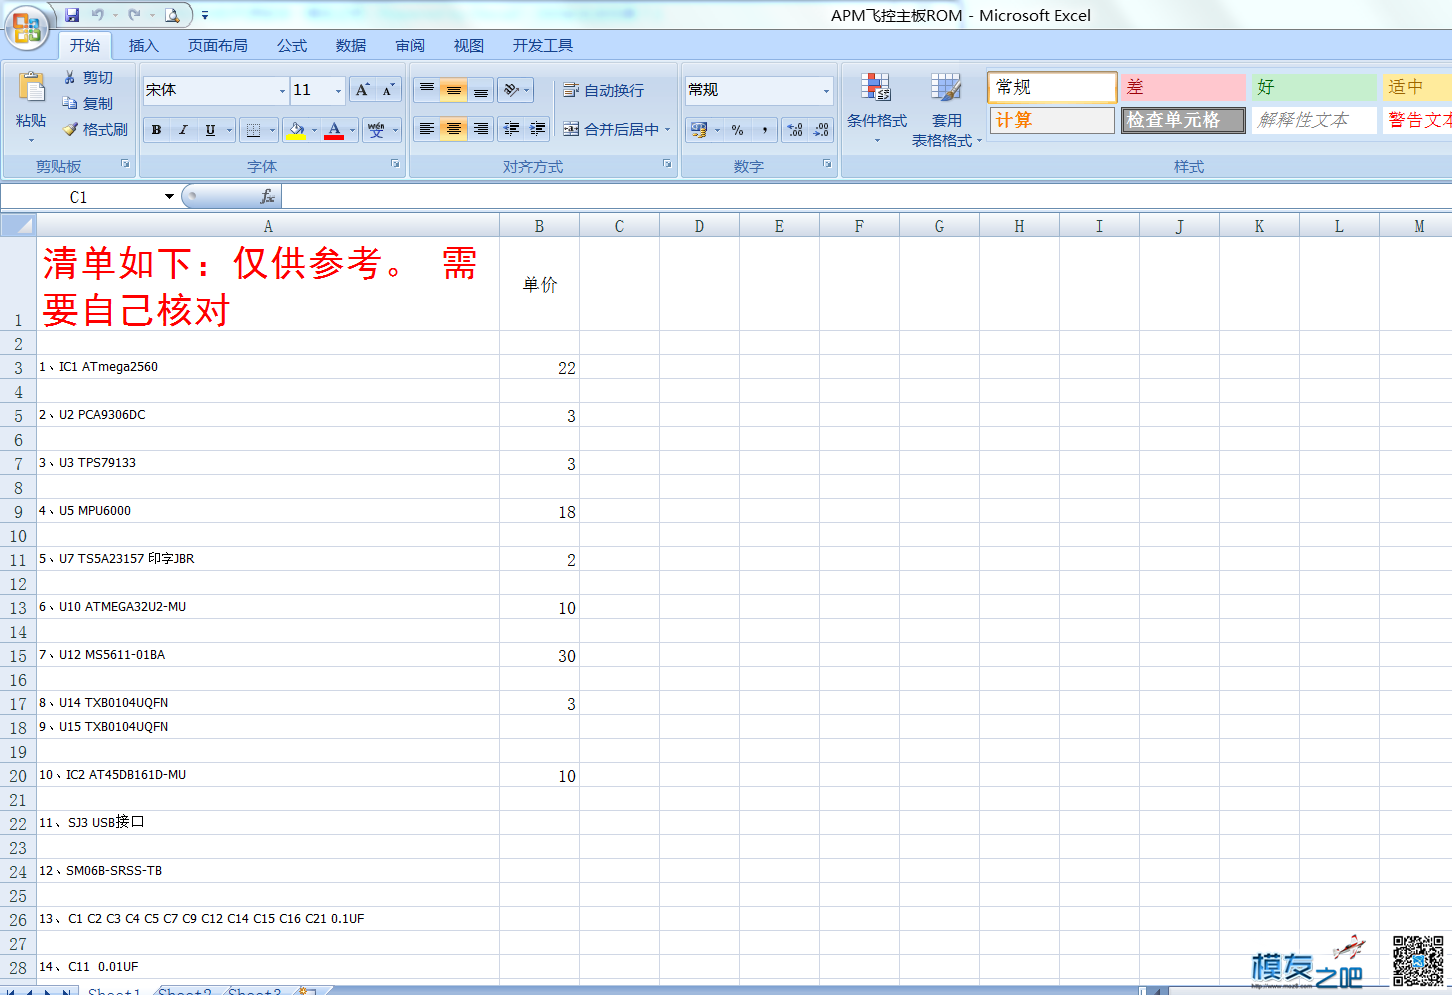This screenshot has width=1452, height=995.
Task: Open the Office button menu
Action: point(27,27)
